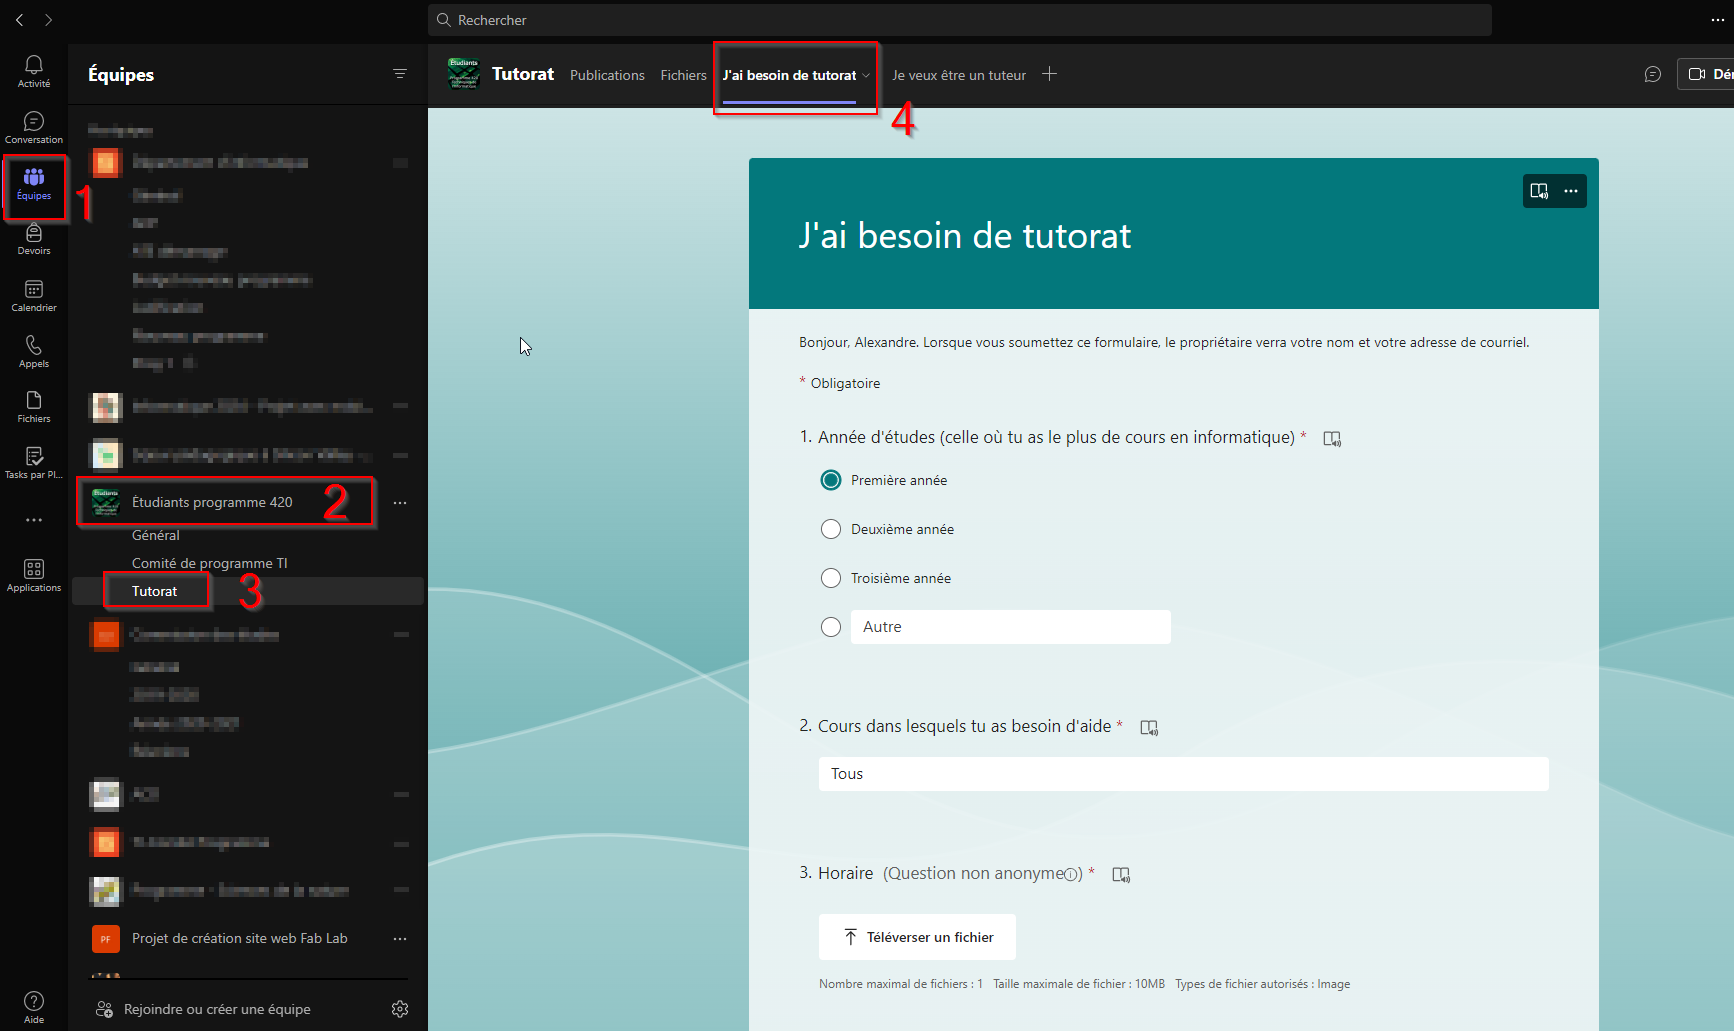Open the Comité de programme TI channel
The image size is (1734, 1031).
[210, 563]
